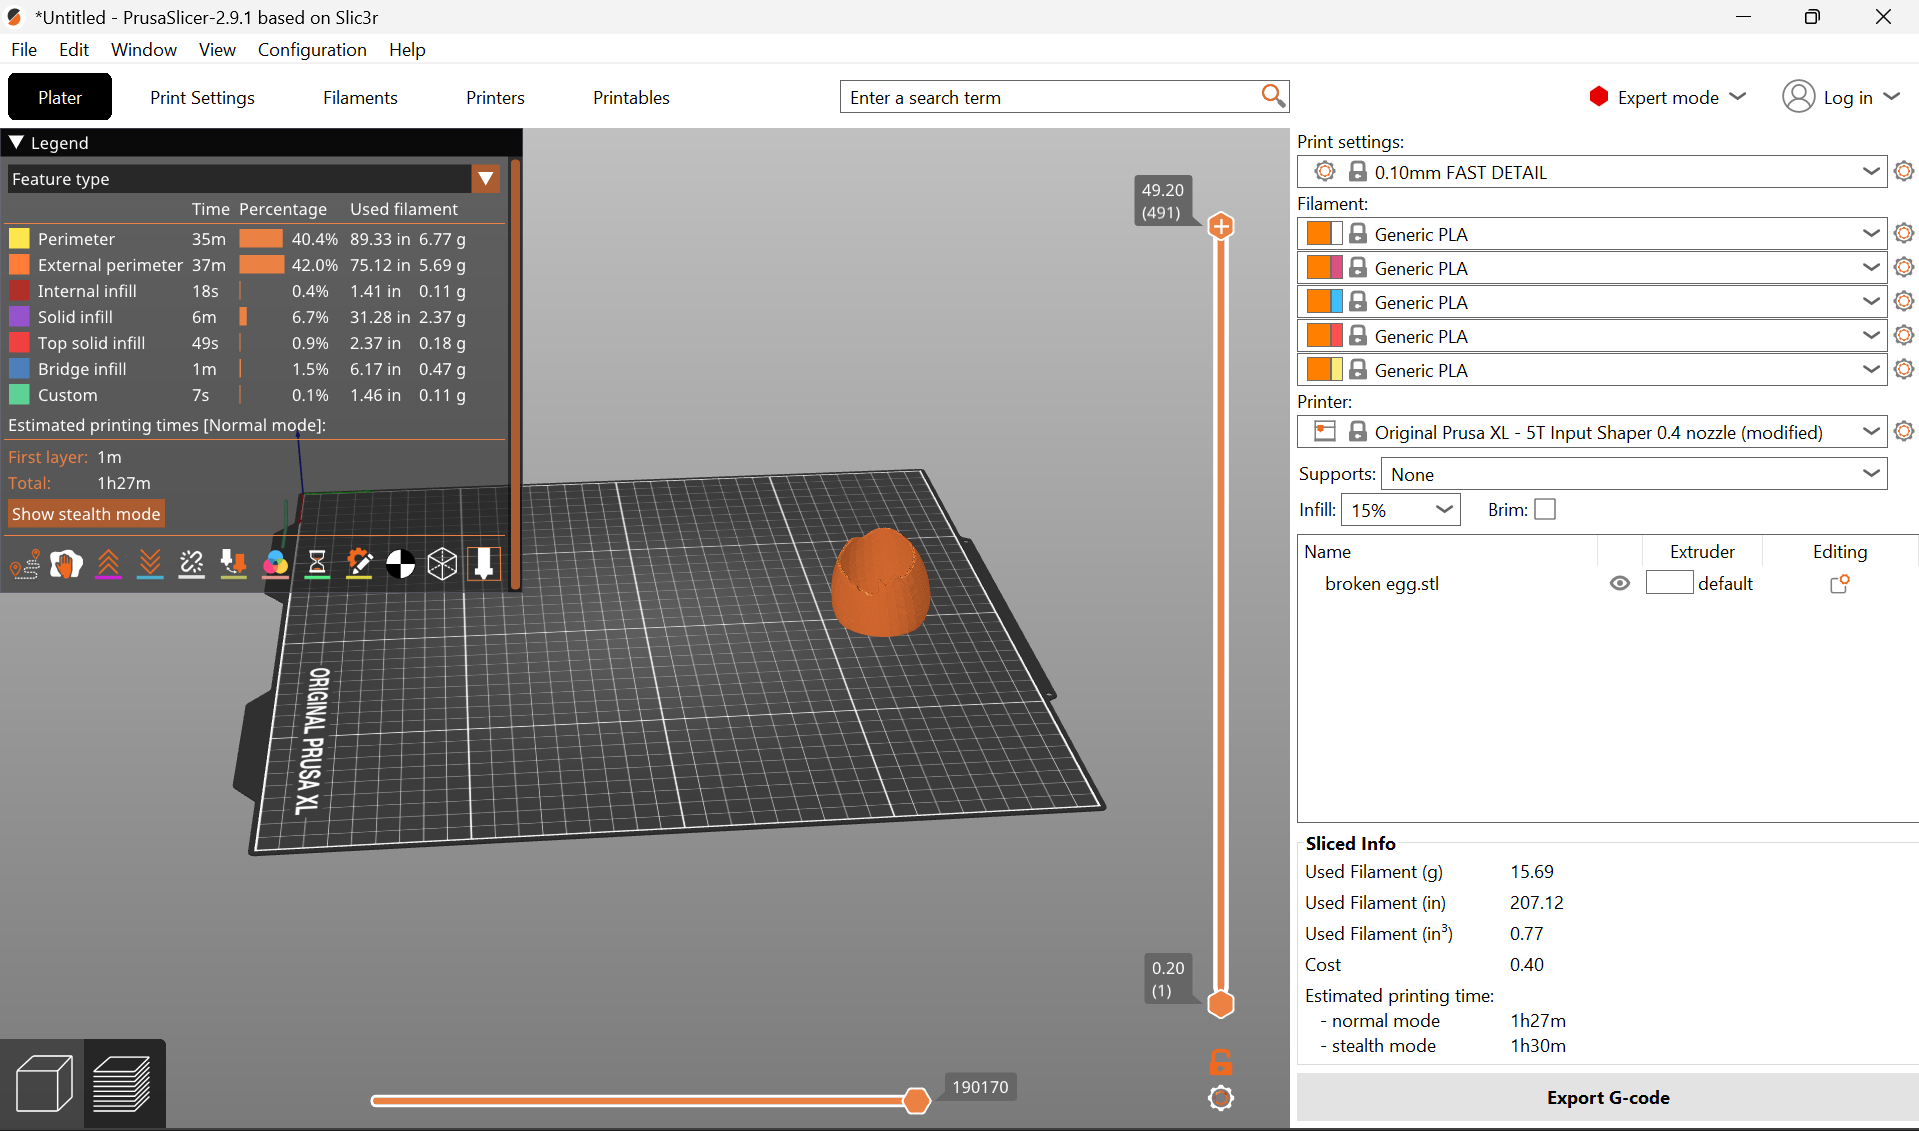Click the horizontal move slider thumb

916,1101
